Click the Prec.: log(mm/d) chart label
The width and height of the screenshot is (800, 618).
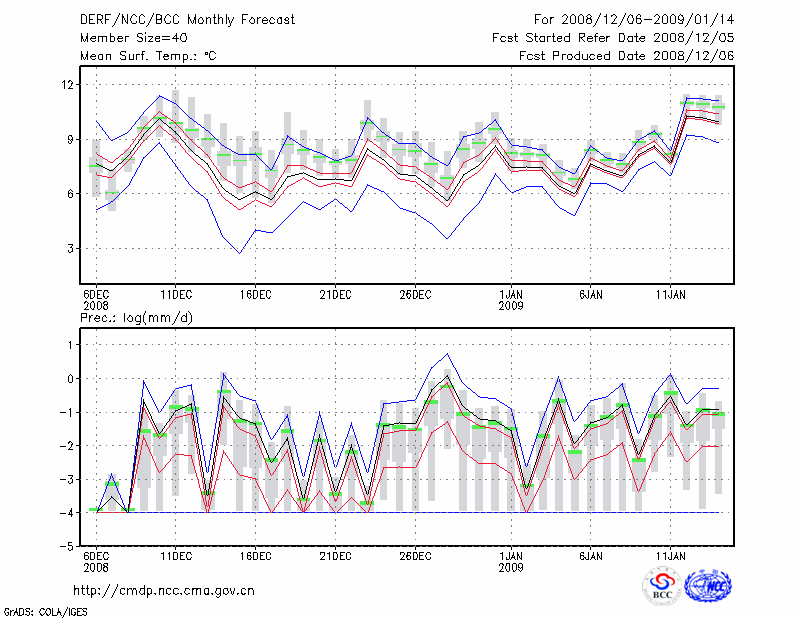click(136, 318)
